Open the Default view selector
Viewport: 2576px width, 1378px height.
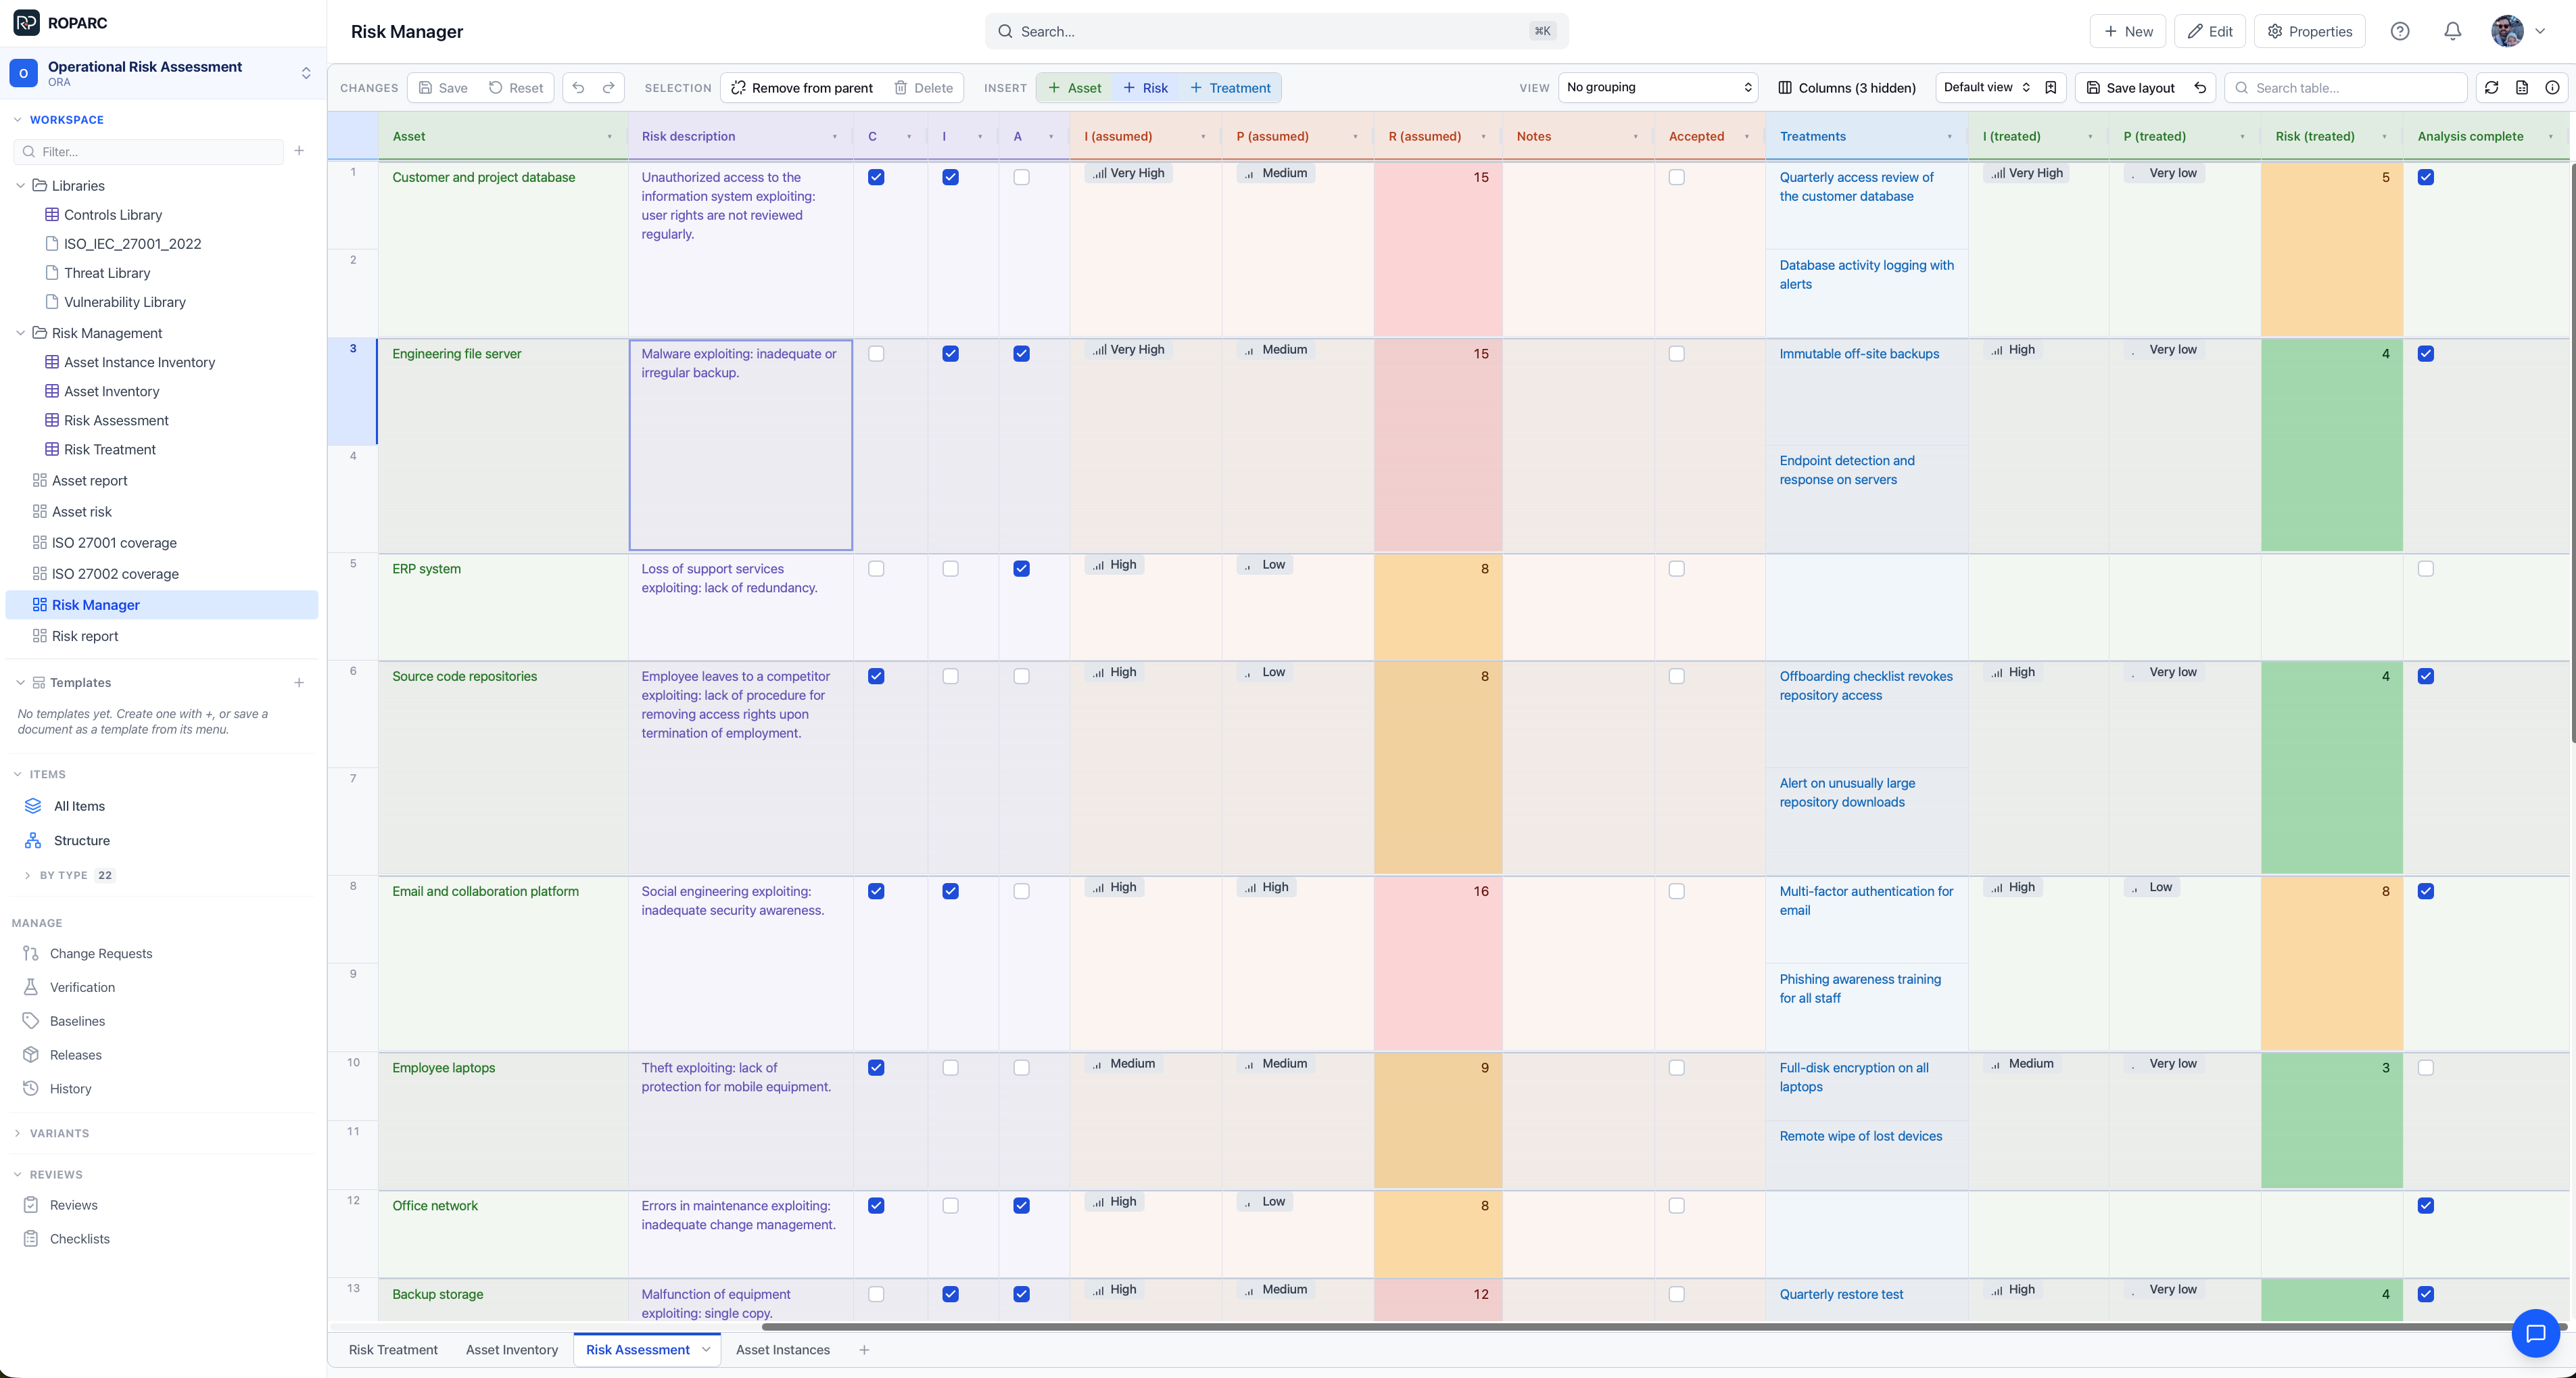[1987, 87]
